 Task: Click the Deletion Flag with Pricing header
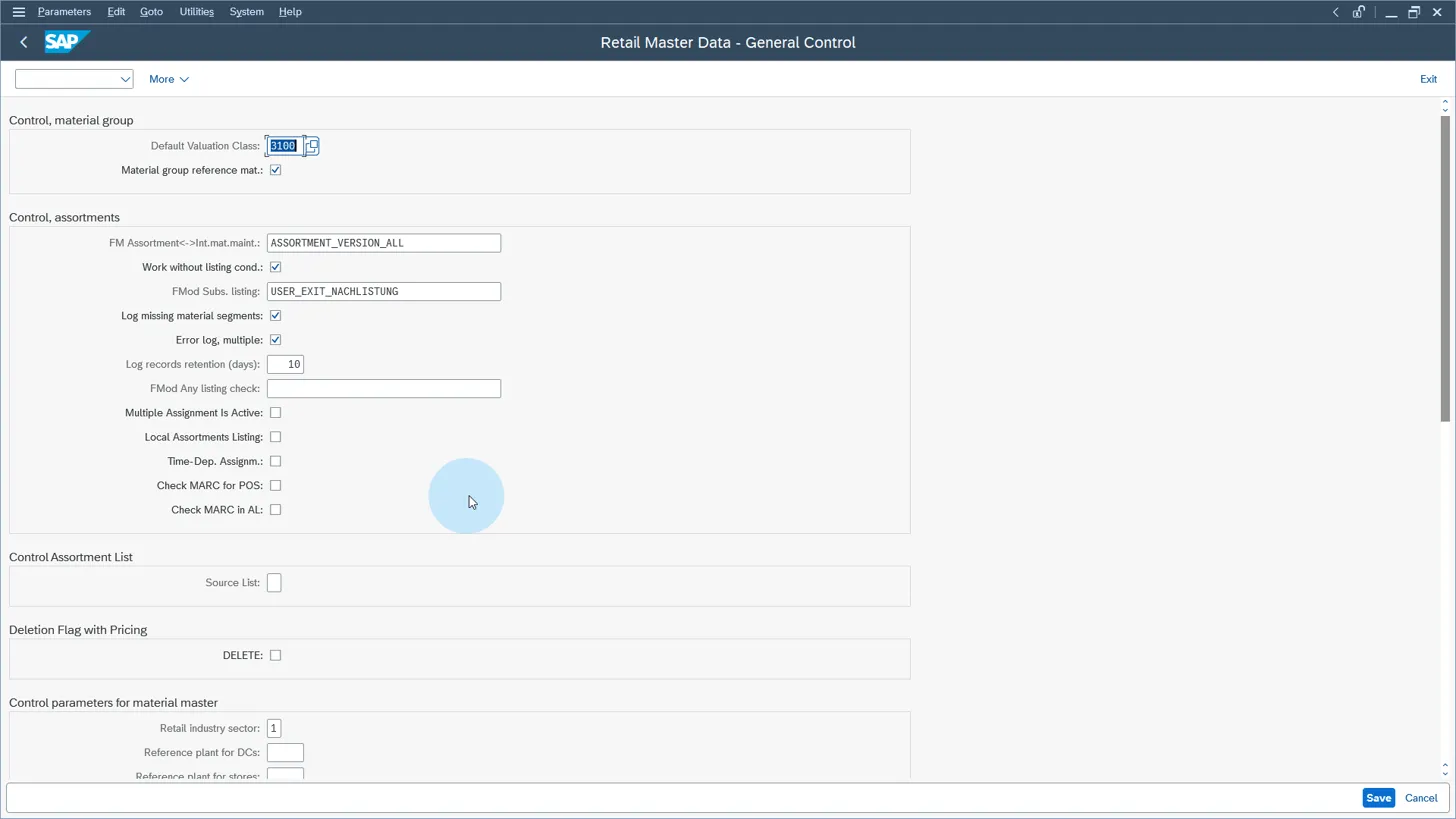pos(78,630)
